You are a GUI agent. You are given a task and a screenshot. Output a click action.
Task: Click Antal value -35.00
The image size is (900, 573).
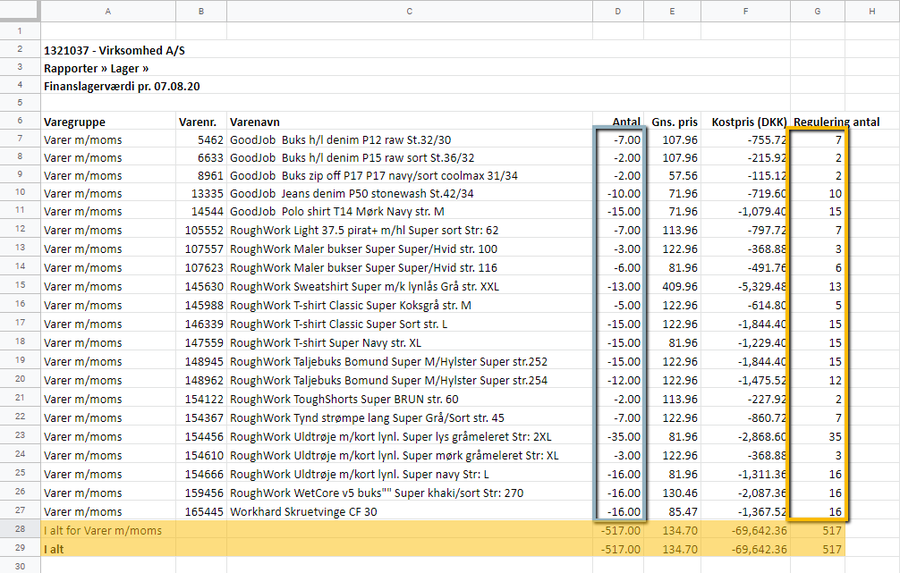(624, 436)
